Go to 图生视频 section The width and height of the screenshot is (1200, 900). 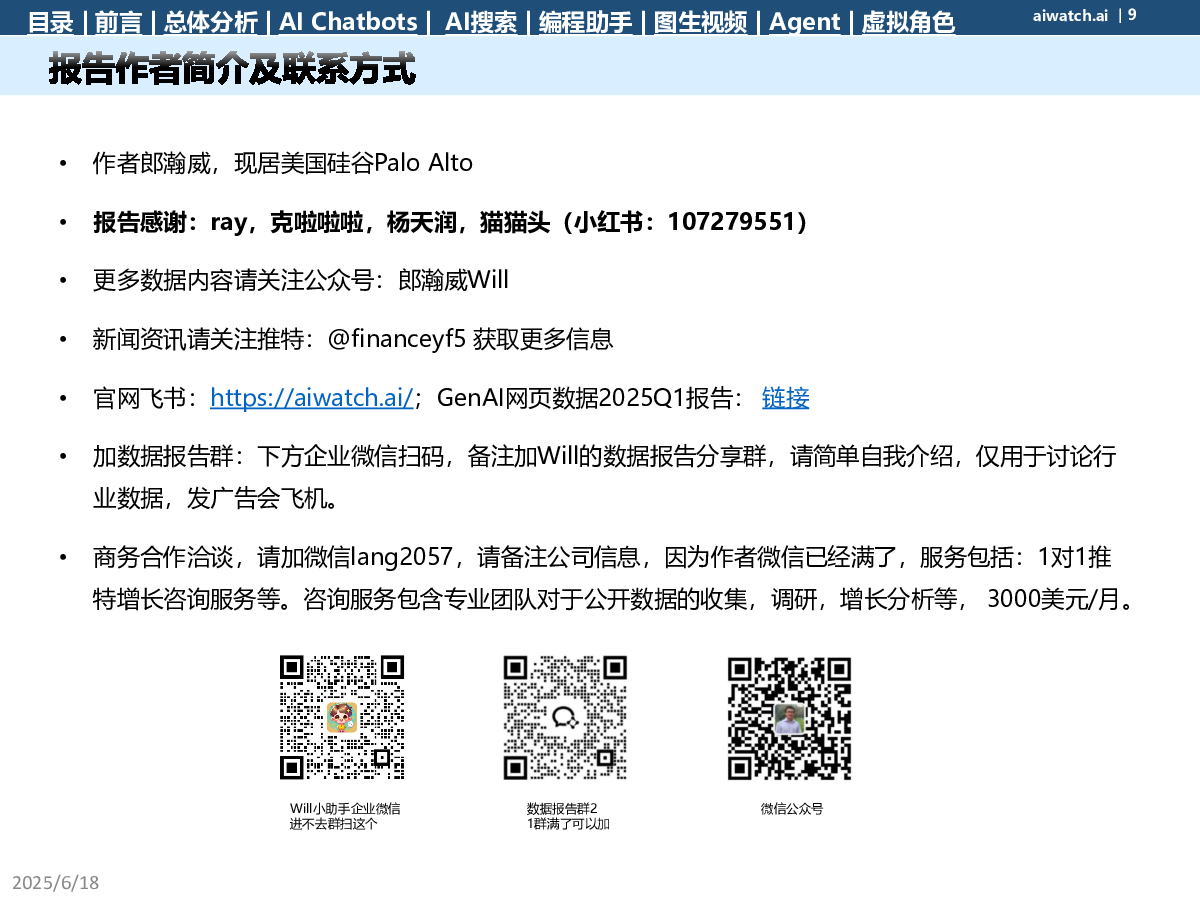tap(700, 22)
